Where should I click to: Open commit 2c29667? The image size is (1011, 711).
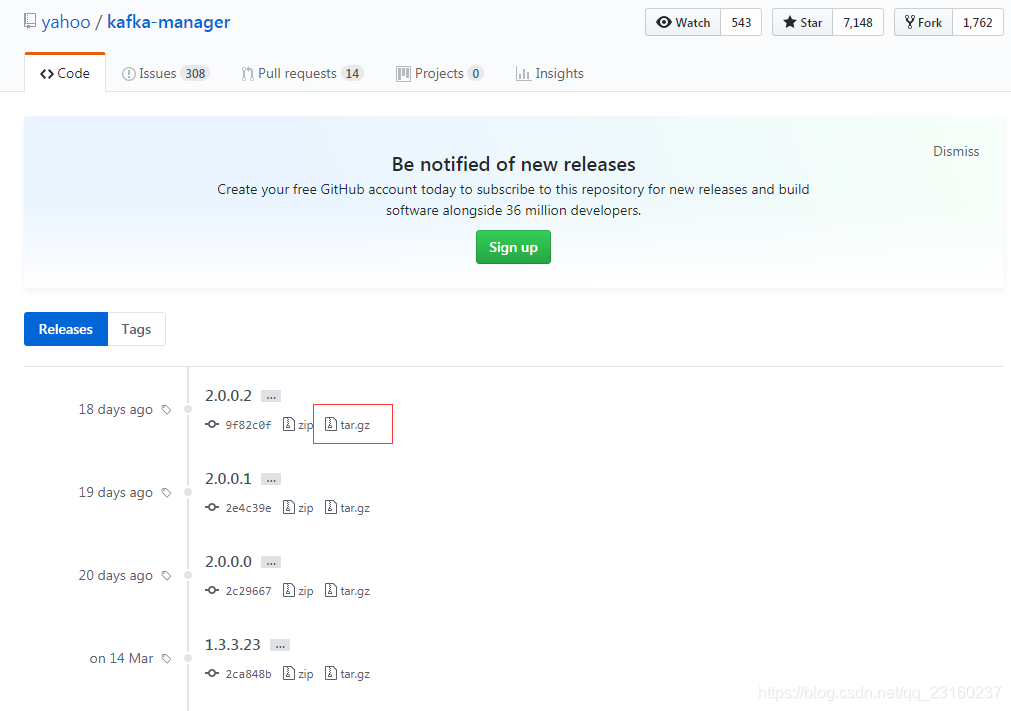pyautogui.click(x=248, y=591)
